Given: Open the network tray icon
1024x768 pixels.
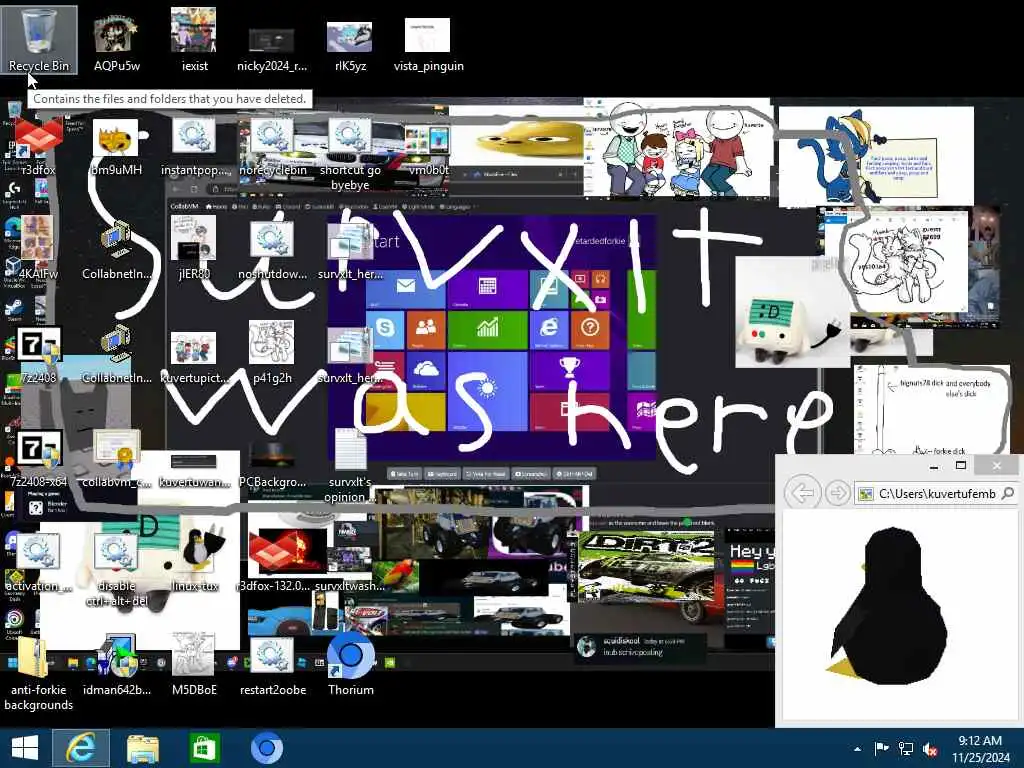Looking at the screenshot, I should [x=906, y=749].
